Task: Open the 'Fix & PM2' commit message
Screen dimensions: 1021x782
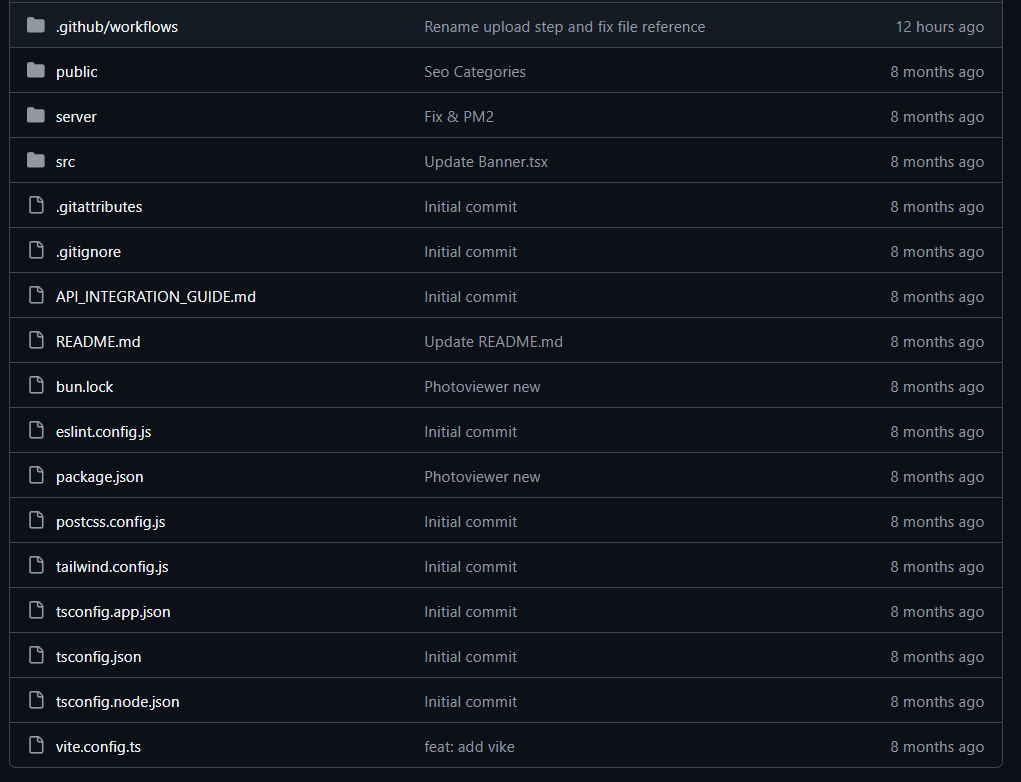Action: click(458, 117)
